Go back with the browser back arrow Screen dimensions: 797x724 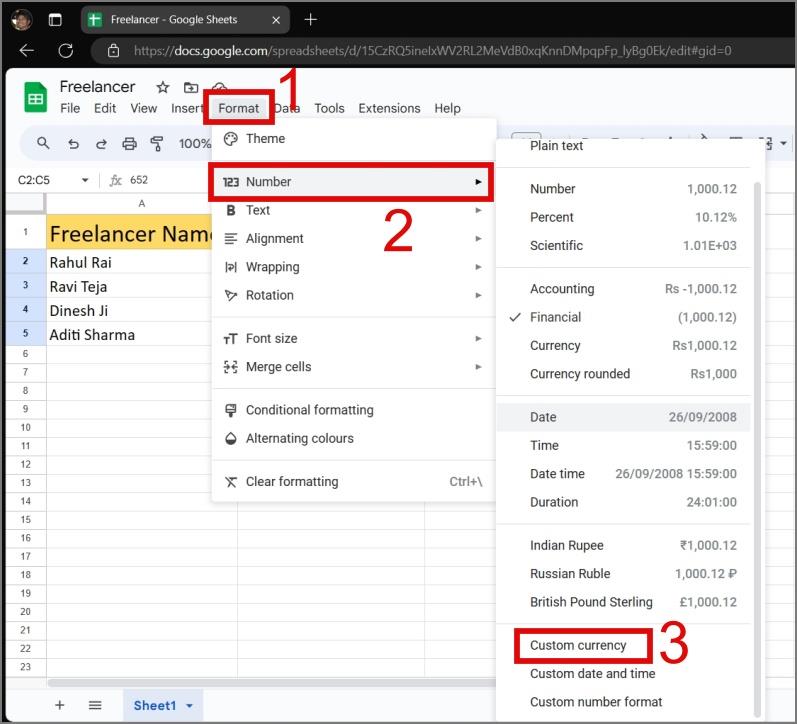[x=26, y=50]
